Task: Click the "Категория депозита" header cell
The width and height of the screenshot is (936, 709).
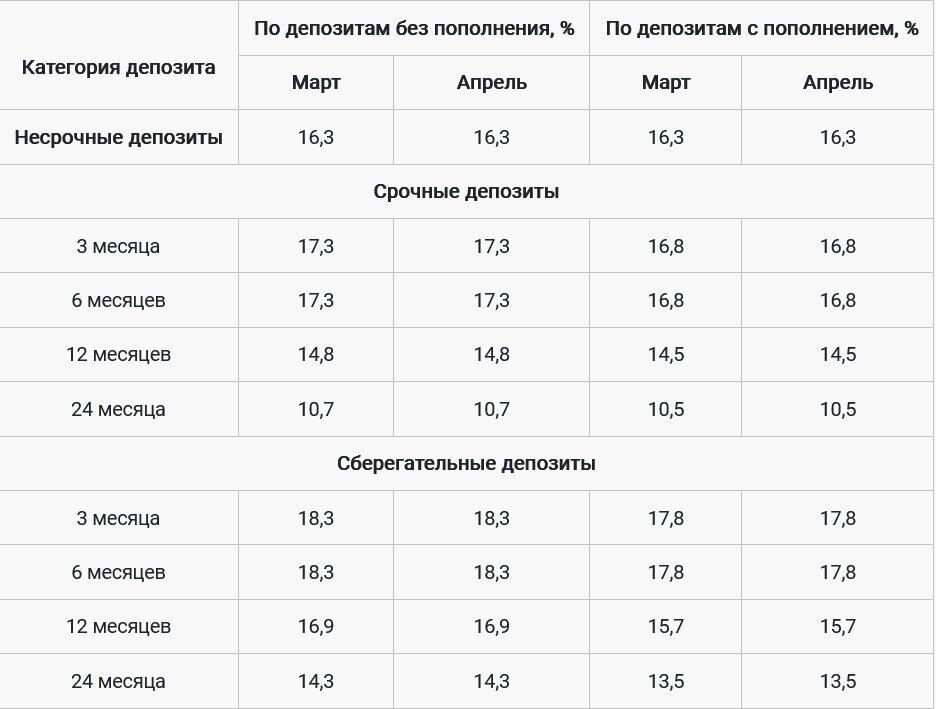Action: (118, 68)
